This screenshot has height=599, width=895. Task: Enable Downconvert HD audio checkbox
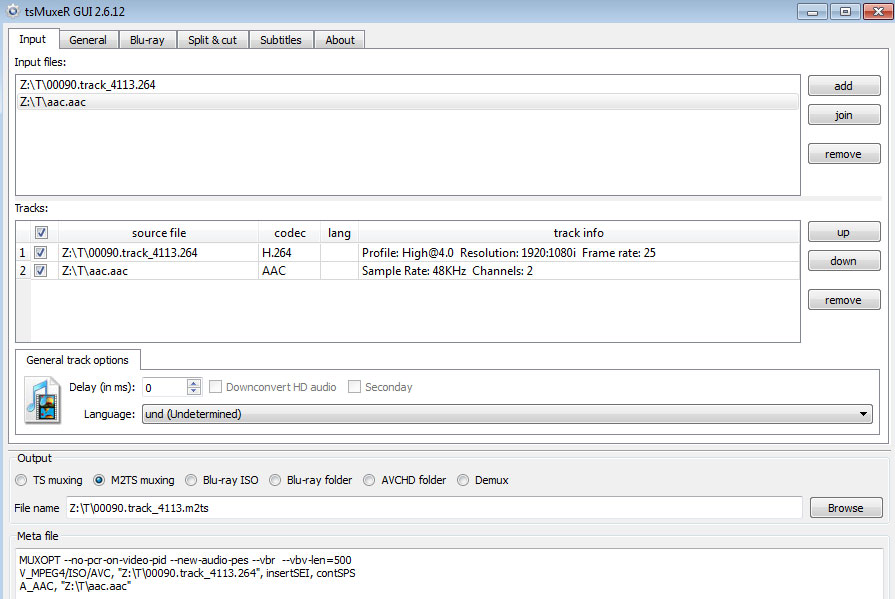click(215, 387)
